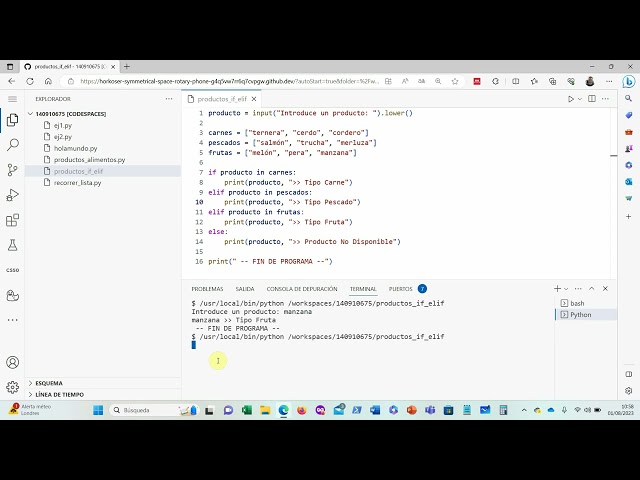Image resolution: width=640 pixels, height=480 pixels.
Task: Split the editor to the right
Action: pos(592,99)
